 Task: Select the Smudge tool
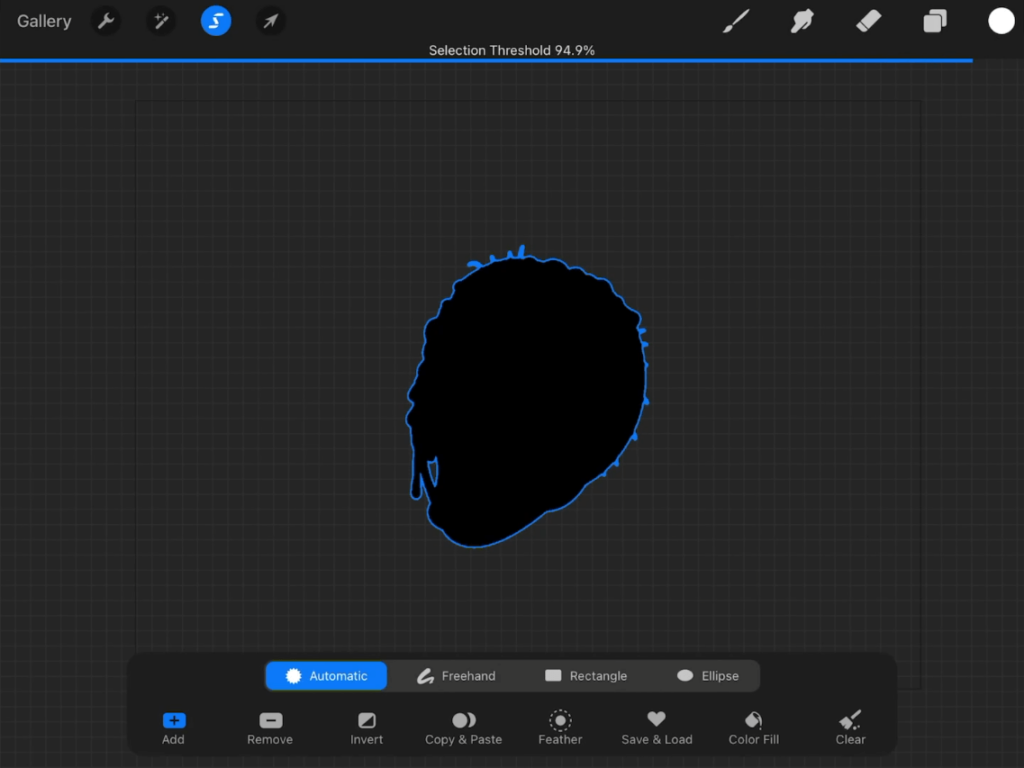pos(802,20)
